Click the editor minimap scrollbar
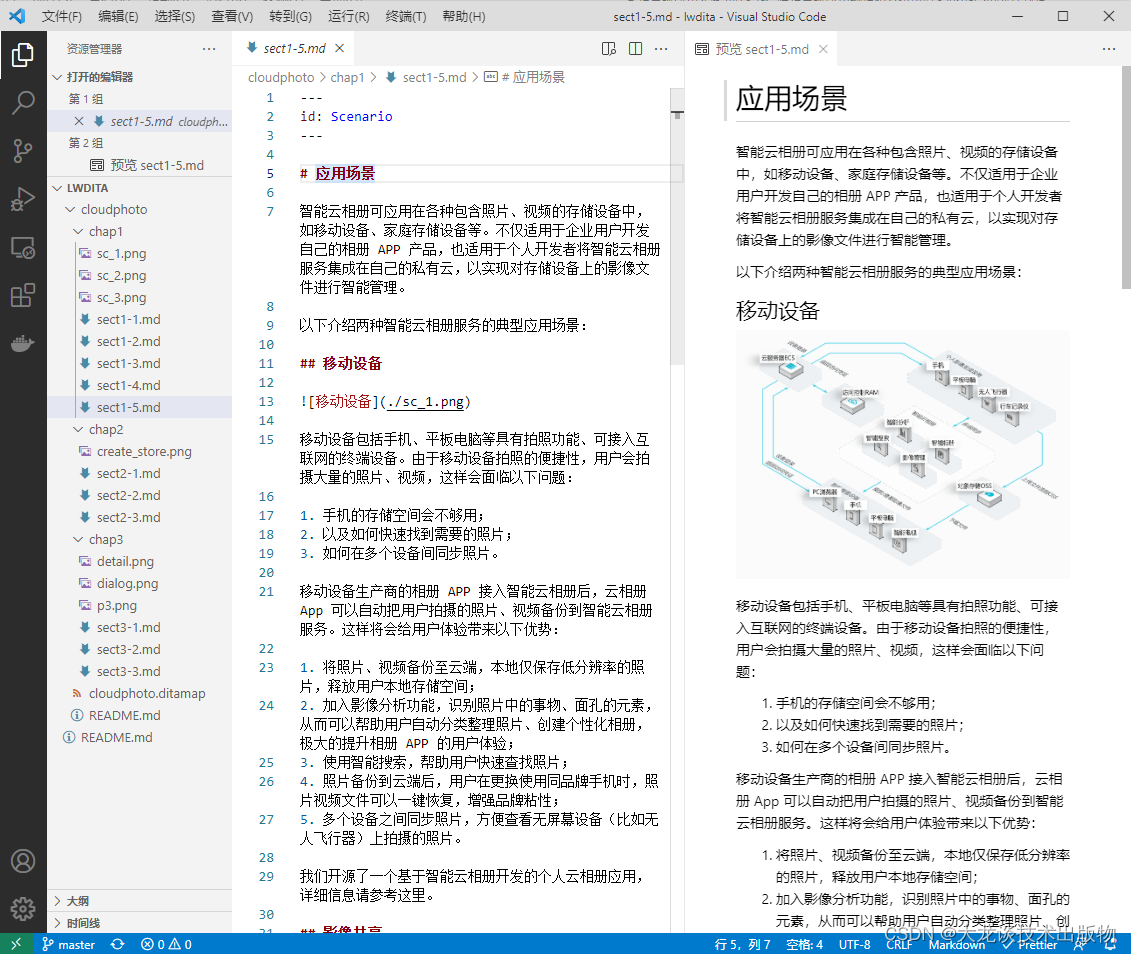Viewport: 1131px width, 954px height. click(677, 226)
